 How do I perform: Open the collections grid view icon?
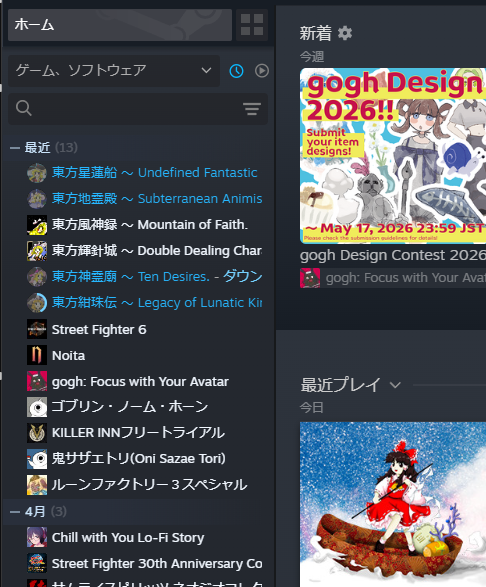pos(252,25)
